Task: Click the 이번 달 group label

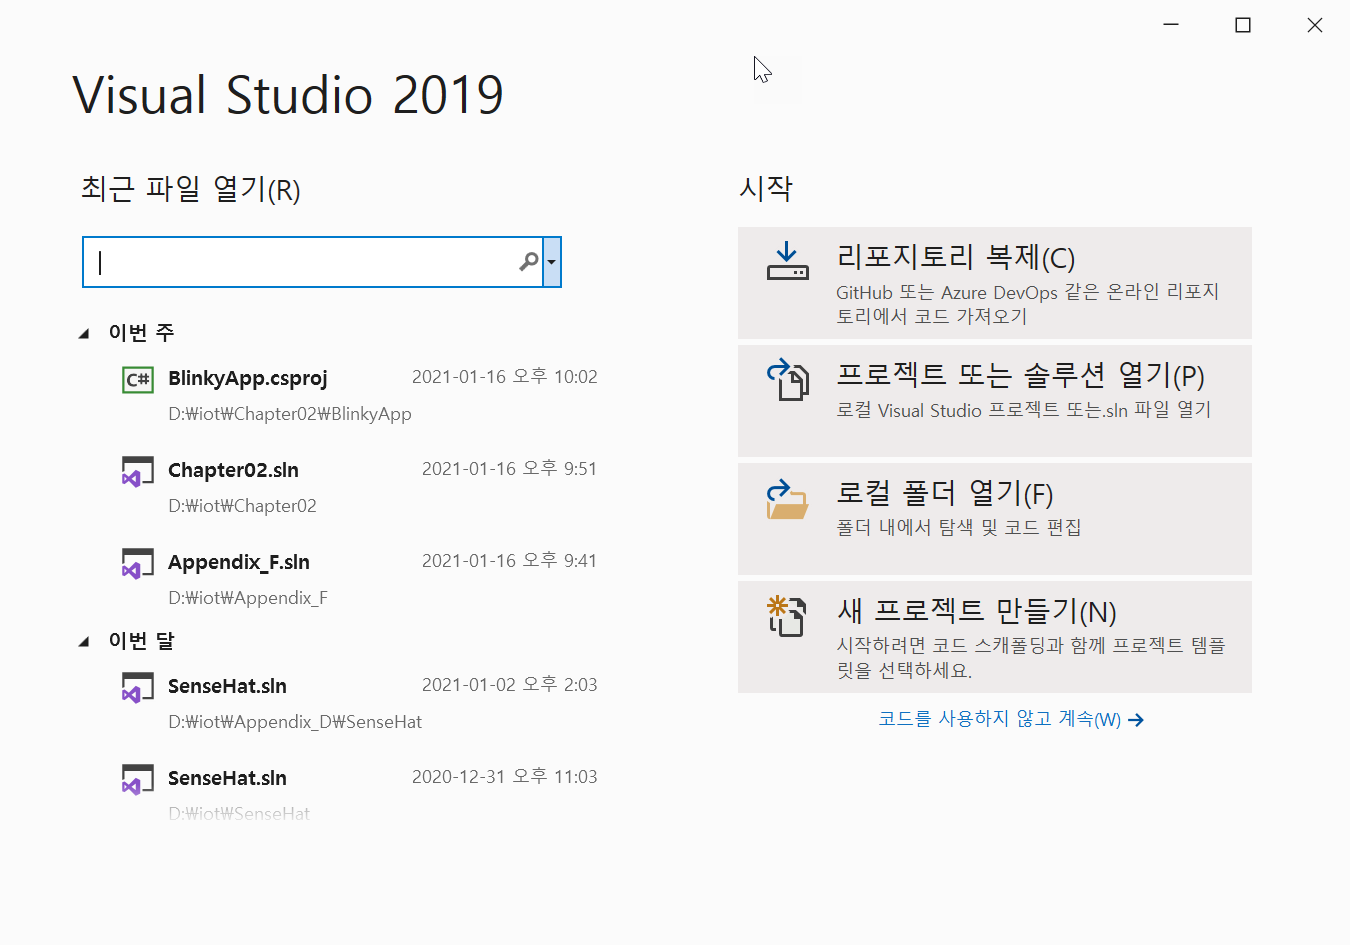Action: click(x=141, y=641)
